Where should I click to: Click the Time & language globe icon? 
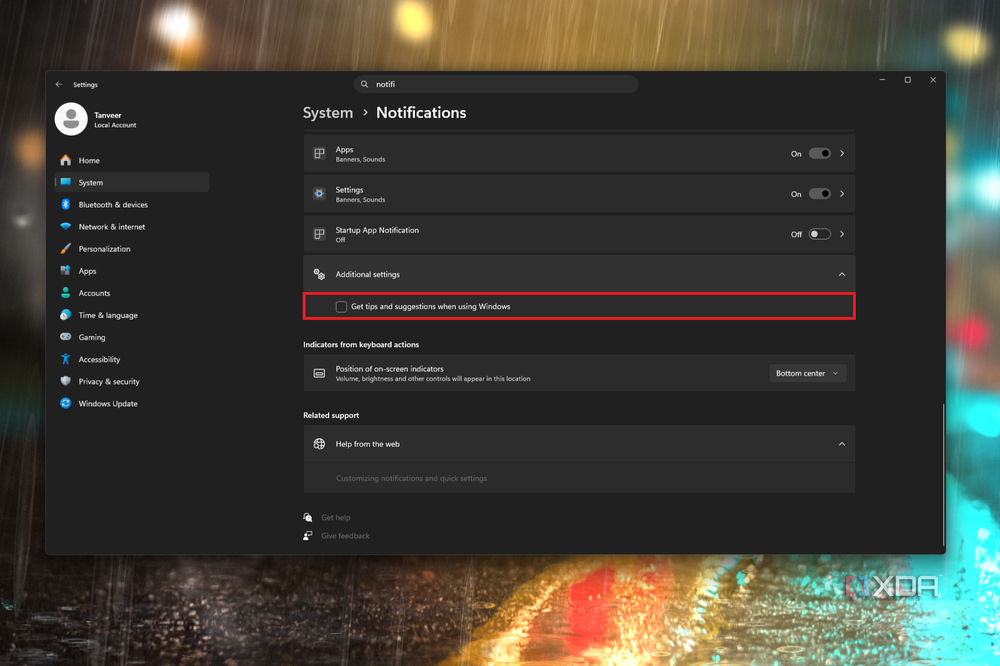coord(65,315)
